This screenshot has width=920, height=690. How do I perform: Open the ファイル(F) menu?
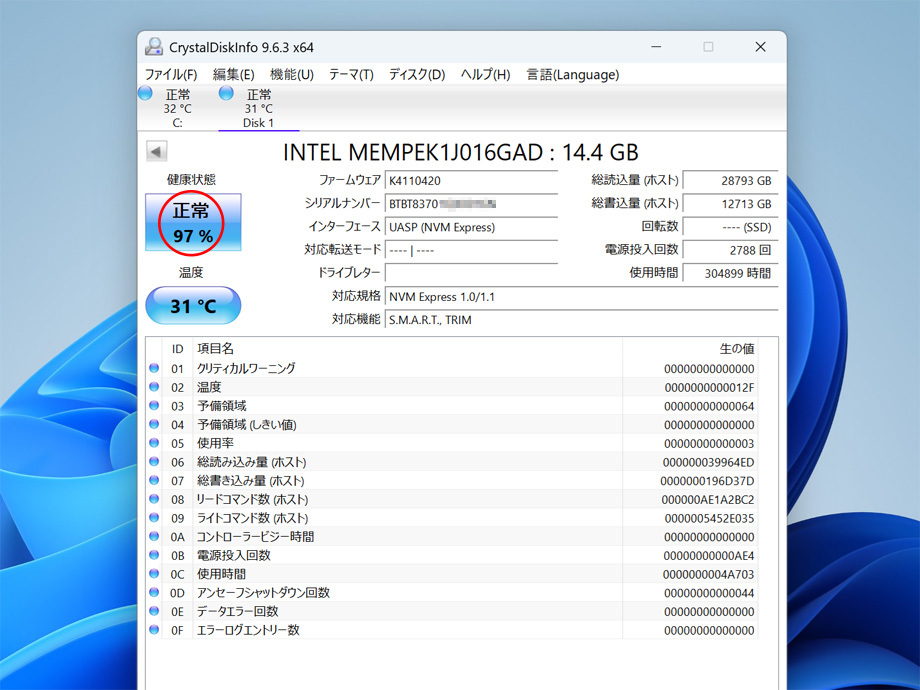click(170, 75)
